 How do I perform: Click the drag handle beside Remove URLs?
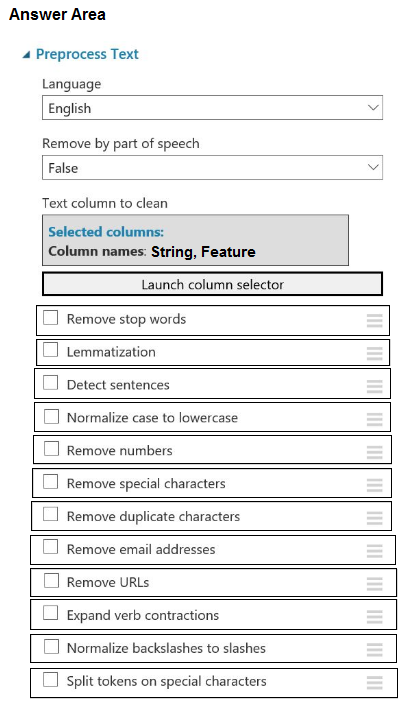pos(374,584)
